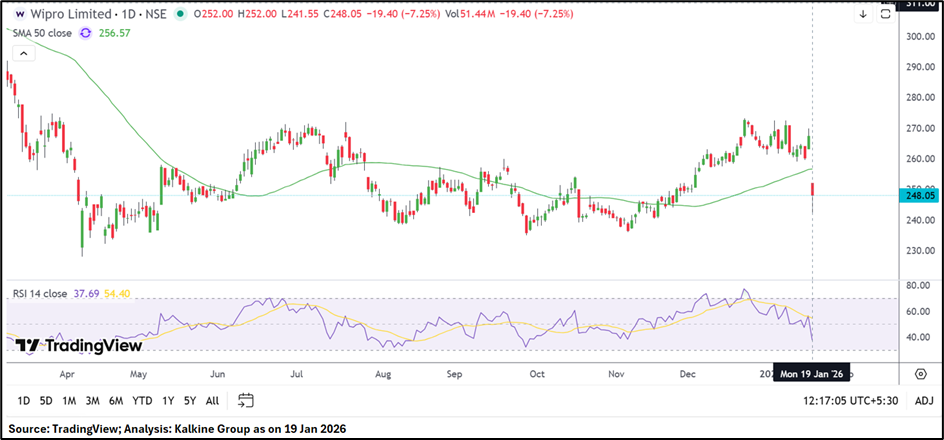944x440 pixels.
Task: Click the Mon 19 Jan '26 date marker
Action: 812,374
